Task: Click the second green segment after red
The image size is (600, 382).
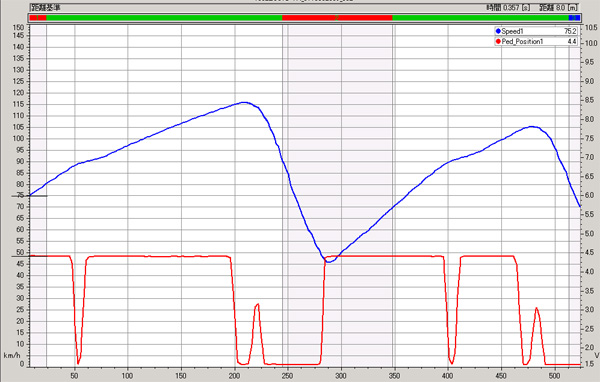Action: (x=481, y=18)
